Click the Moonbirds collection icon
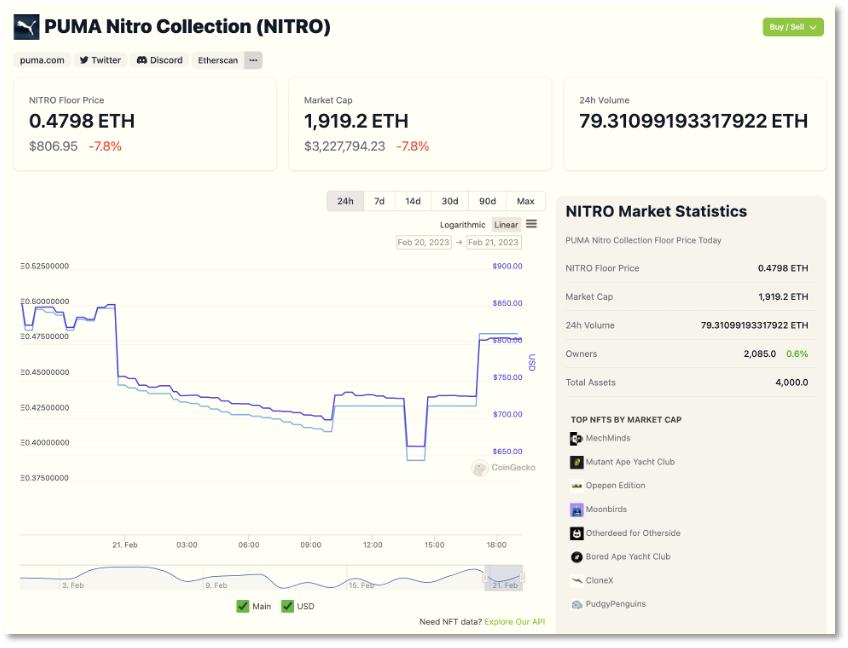Image resolution: width=848 pixels, height=648 pixels. tap(576, 510)
